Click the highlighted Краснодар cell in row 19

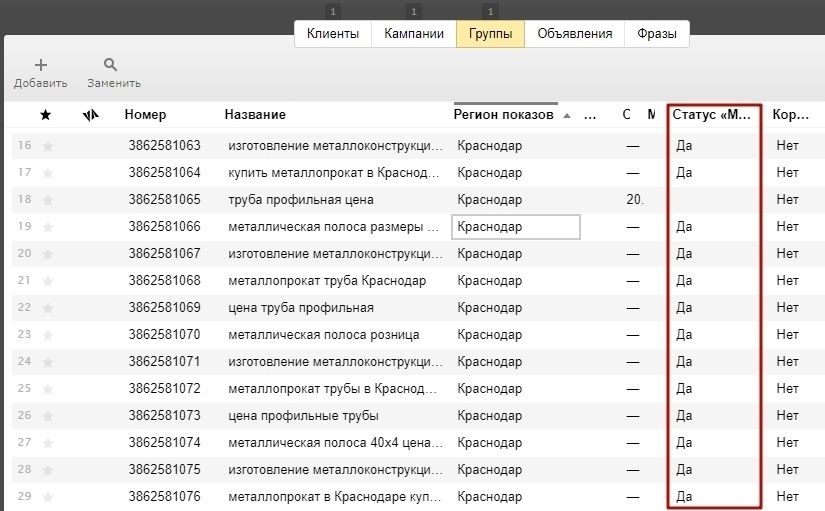click(516, 227)
